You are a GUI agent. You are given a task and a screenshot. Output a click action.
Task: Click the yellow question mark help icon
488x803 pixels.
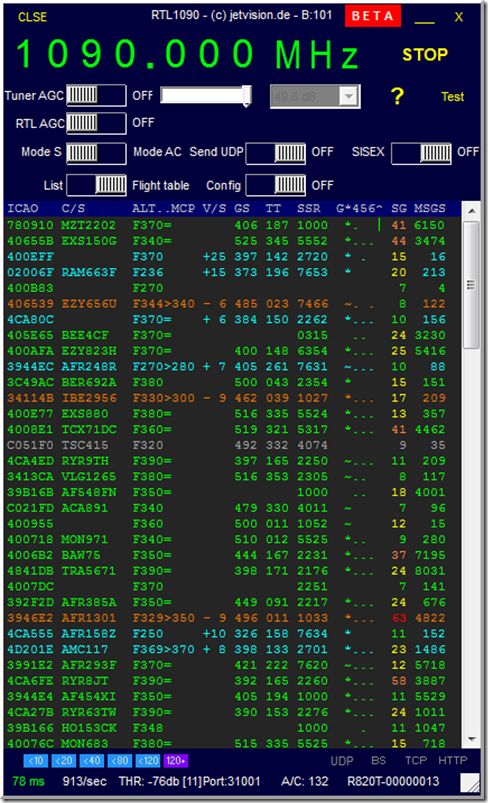(397, 96)
